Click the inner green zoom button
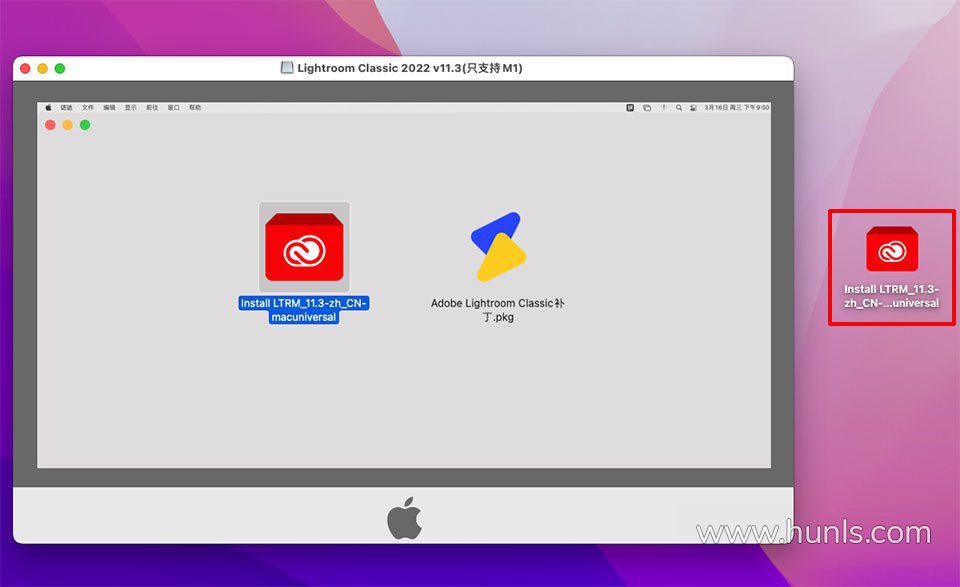This screenshot has width=960, height=587. point(85,125)
